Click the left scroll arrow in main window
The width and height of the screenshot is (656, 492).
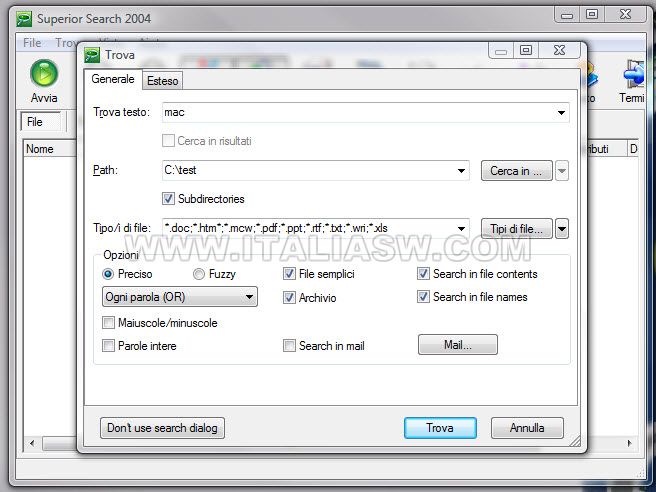click(x=32, y=443)
